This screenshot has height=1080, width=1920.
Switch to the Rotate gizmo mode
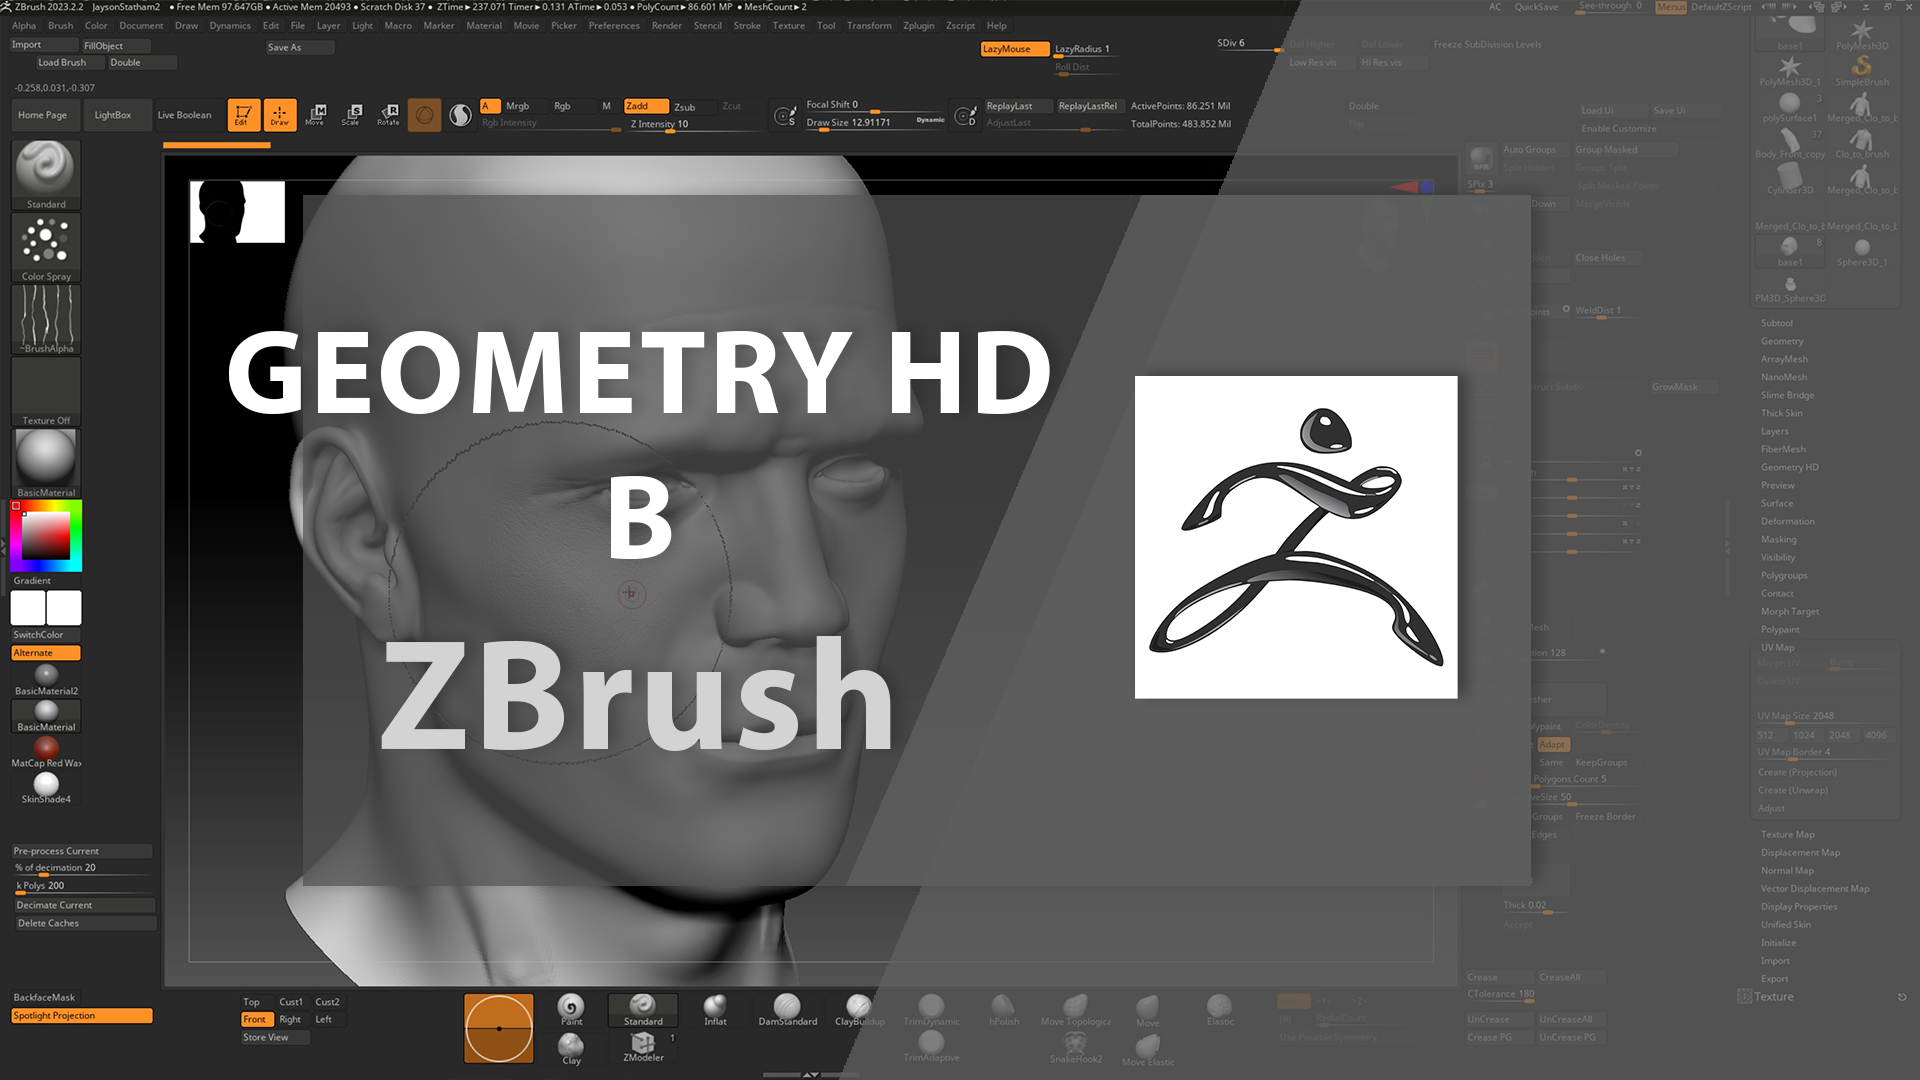tap(388, 114)
